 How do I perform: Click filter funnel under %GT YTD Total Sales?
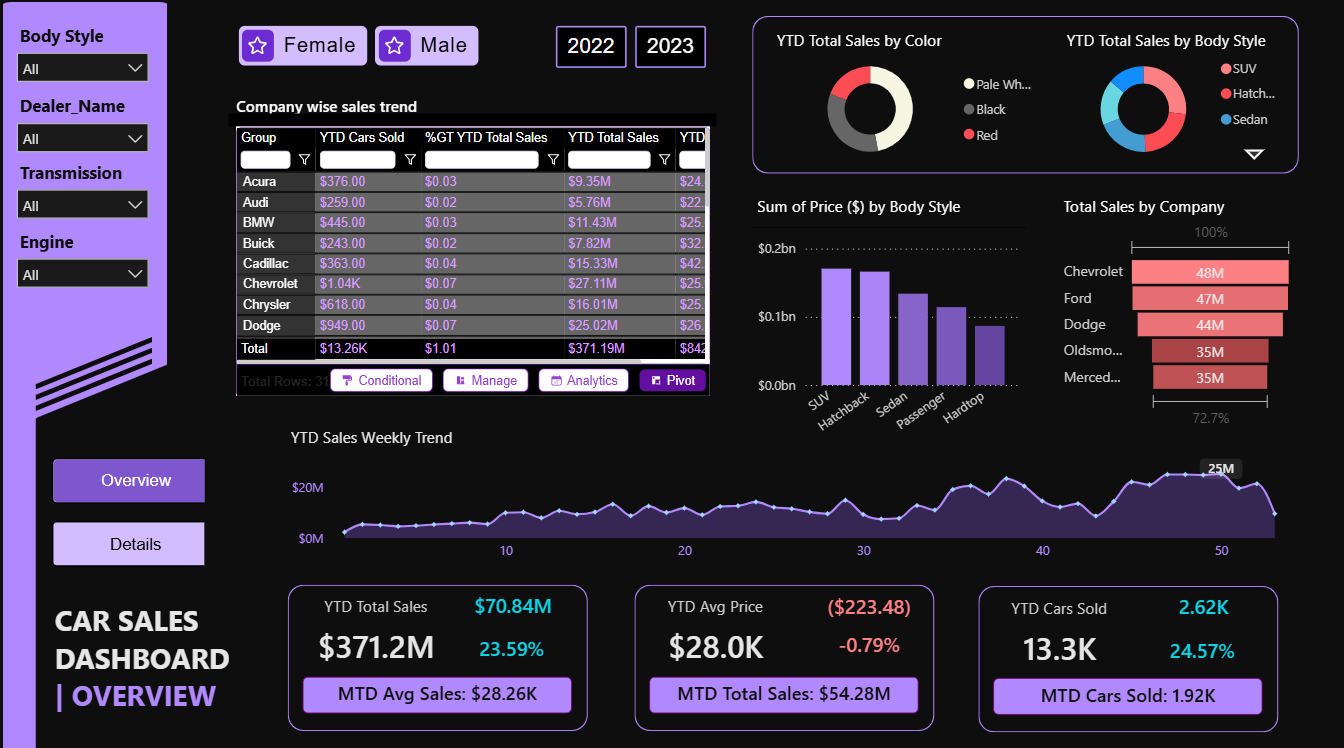pos(553,159)
